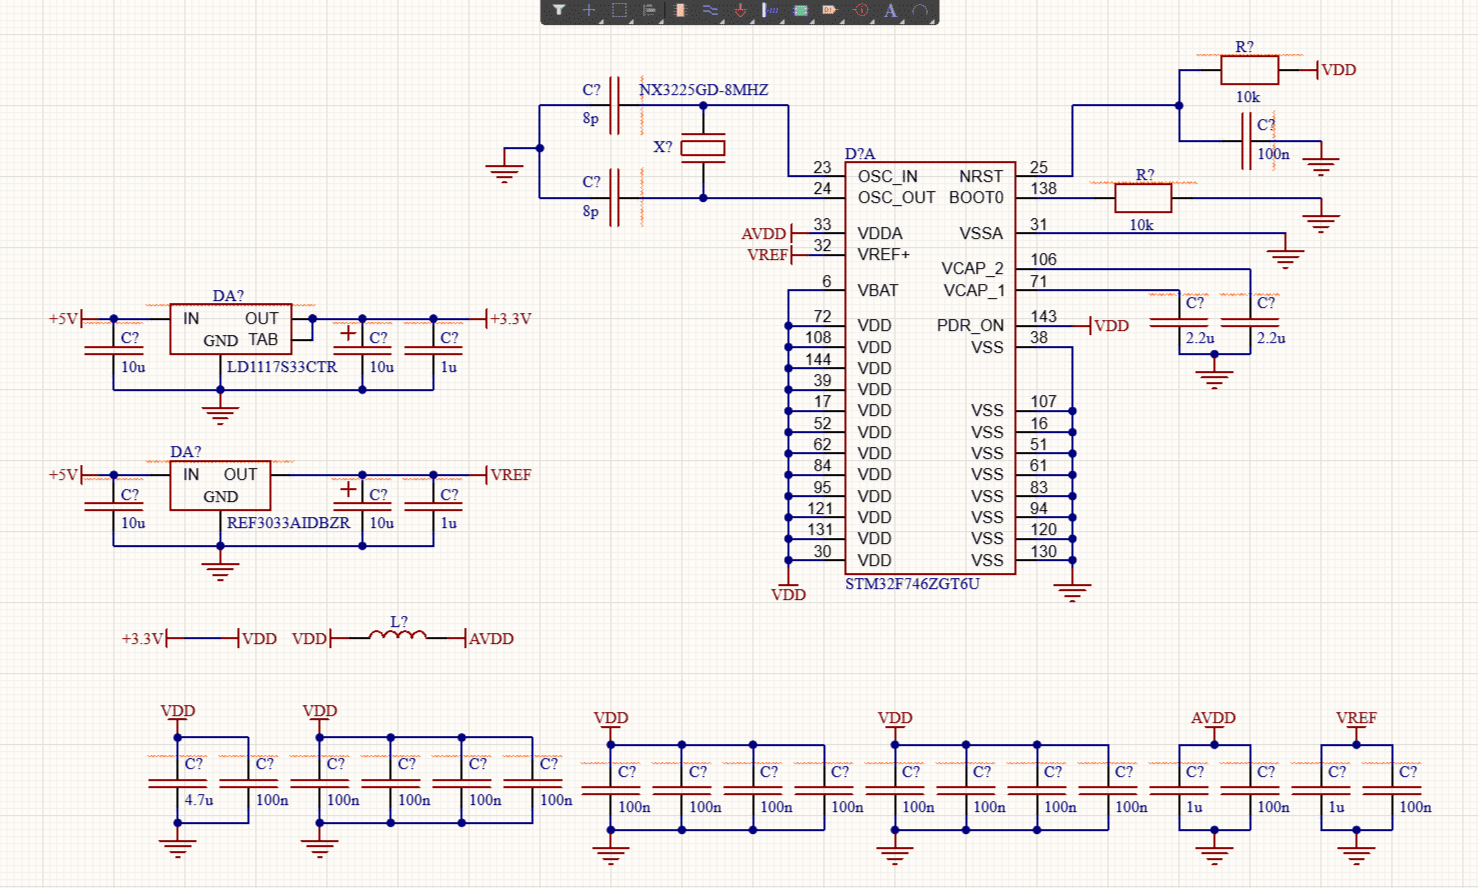The image size is (1478, 888).
Task: Choose the dashed rectangle selection tool
Action: 619,11
